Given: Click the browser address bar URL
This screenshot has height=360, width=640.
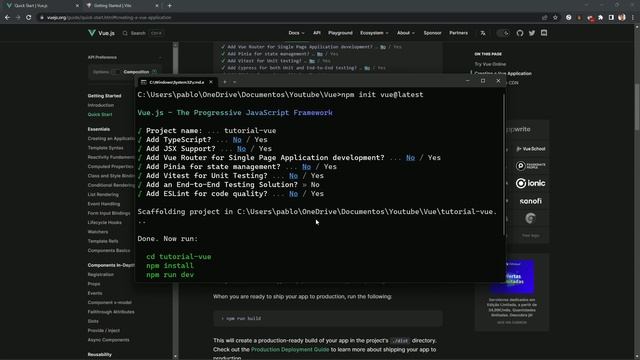Looking at the screenshot, I should point(109,18).
